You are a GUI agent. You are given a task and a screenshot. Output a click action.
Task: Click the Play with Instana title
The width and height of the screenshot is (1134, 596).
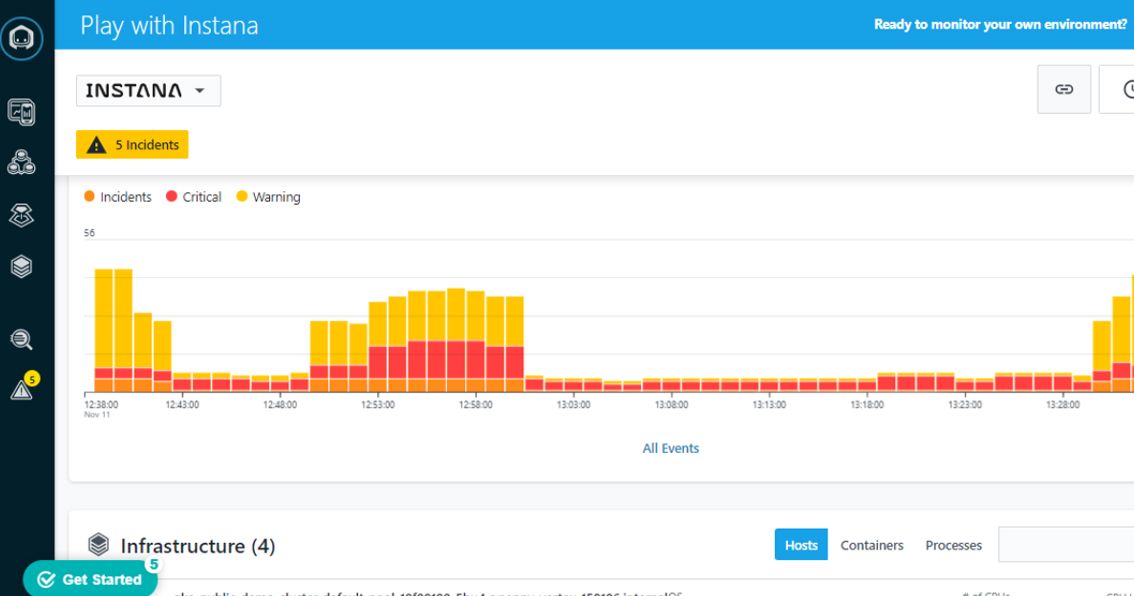(x=169, y=25)
